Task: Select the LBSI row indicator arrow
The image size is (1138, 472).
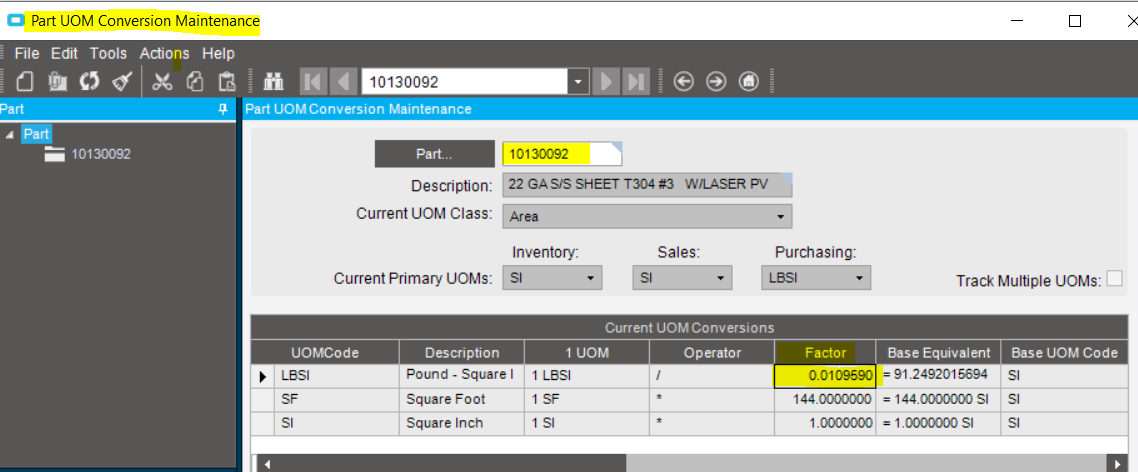Action: (262, 376)
